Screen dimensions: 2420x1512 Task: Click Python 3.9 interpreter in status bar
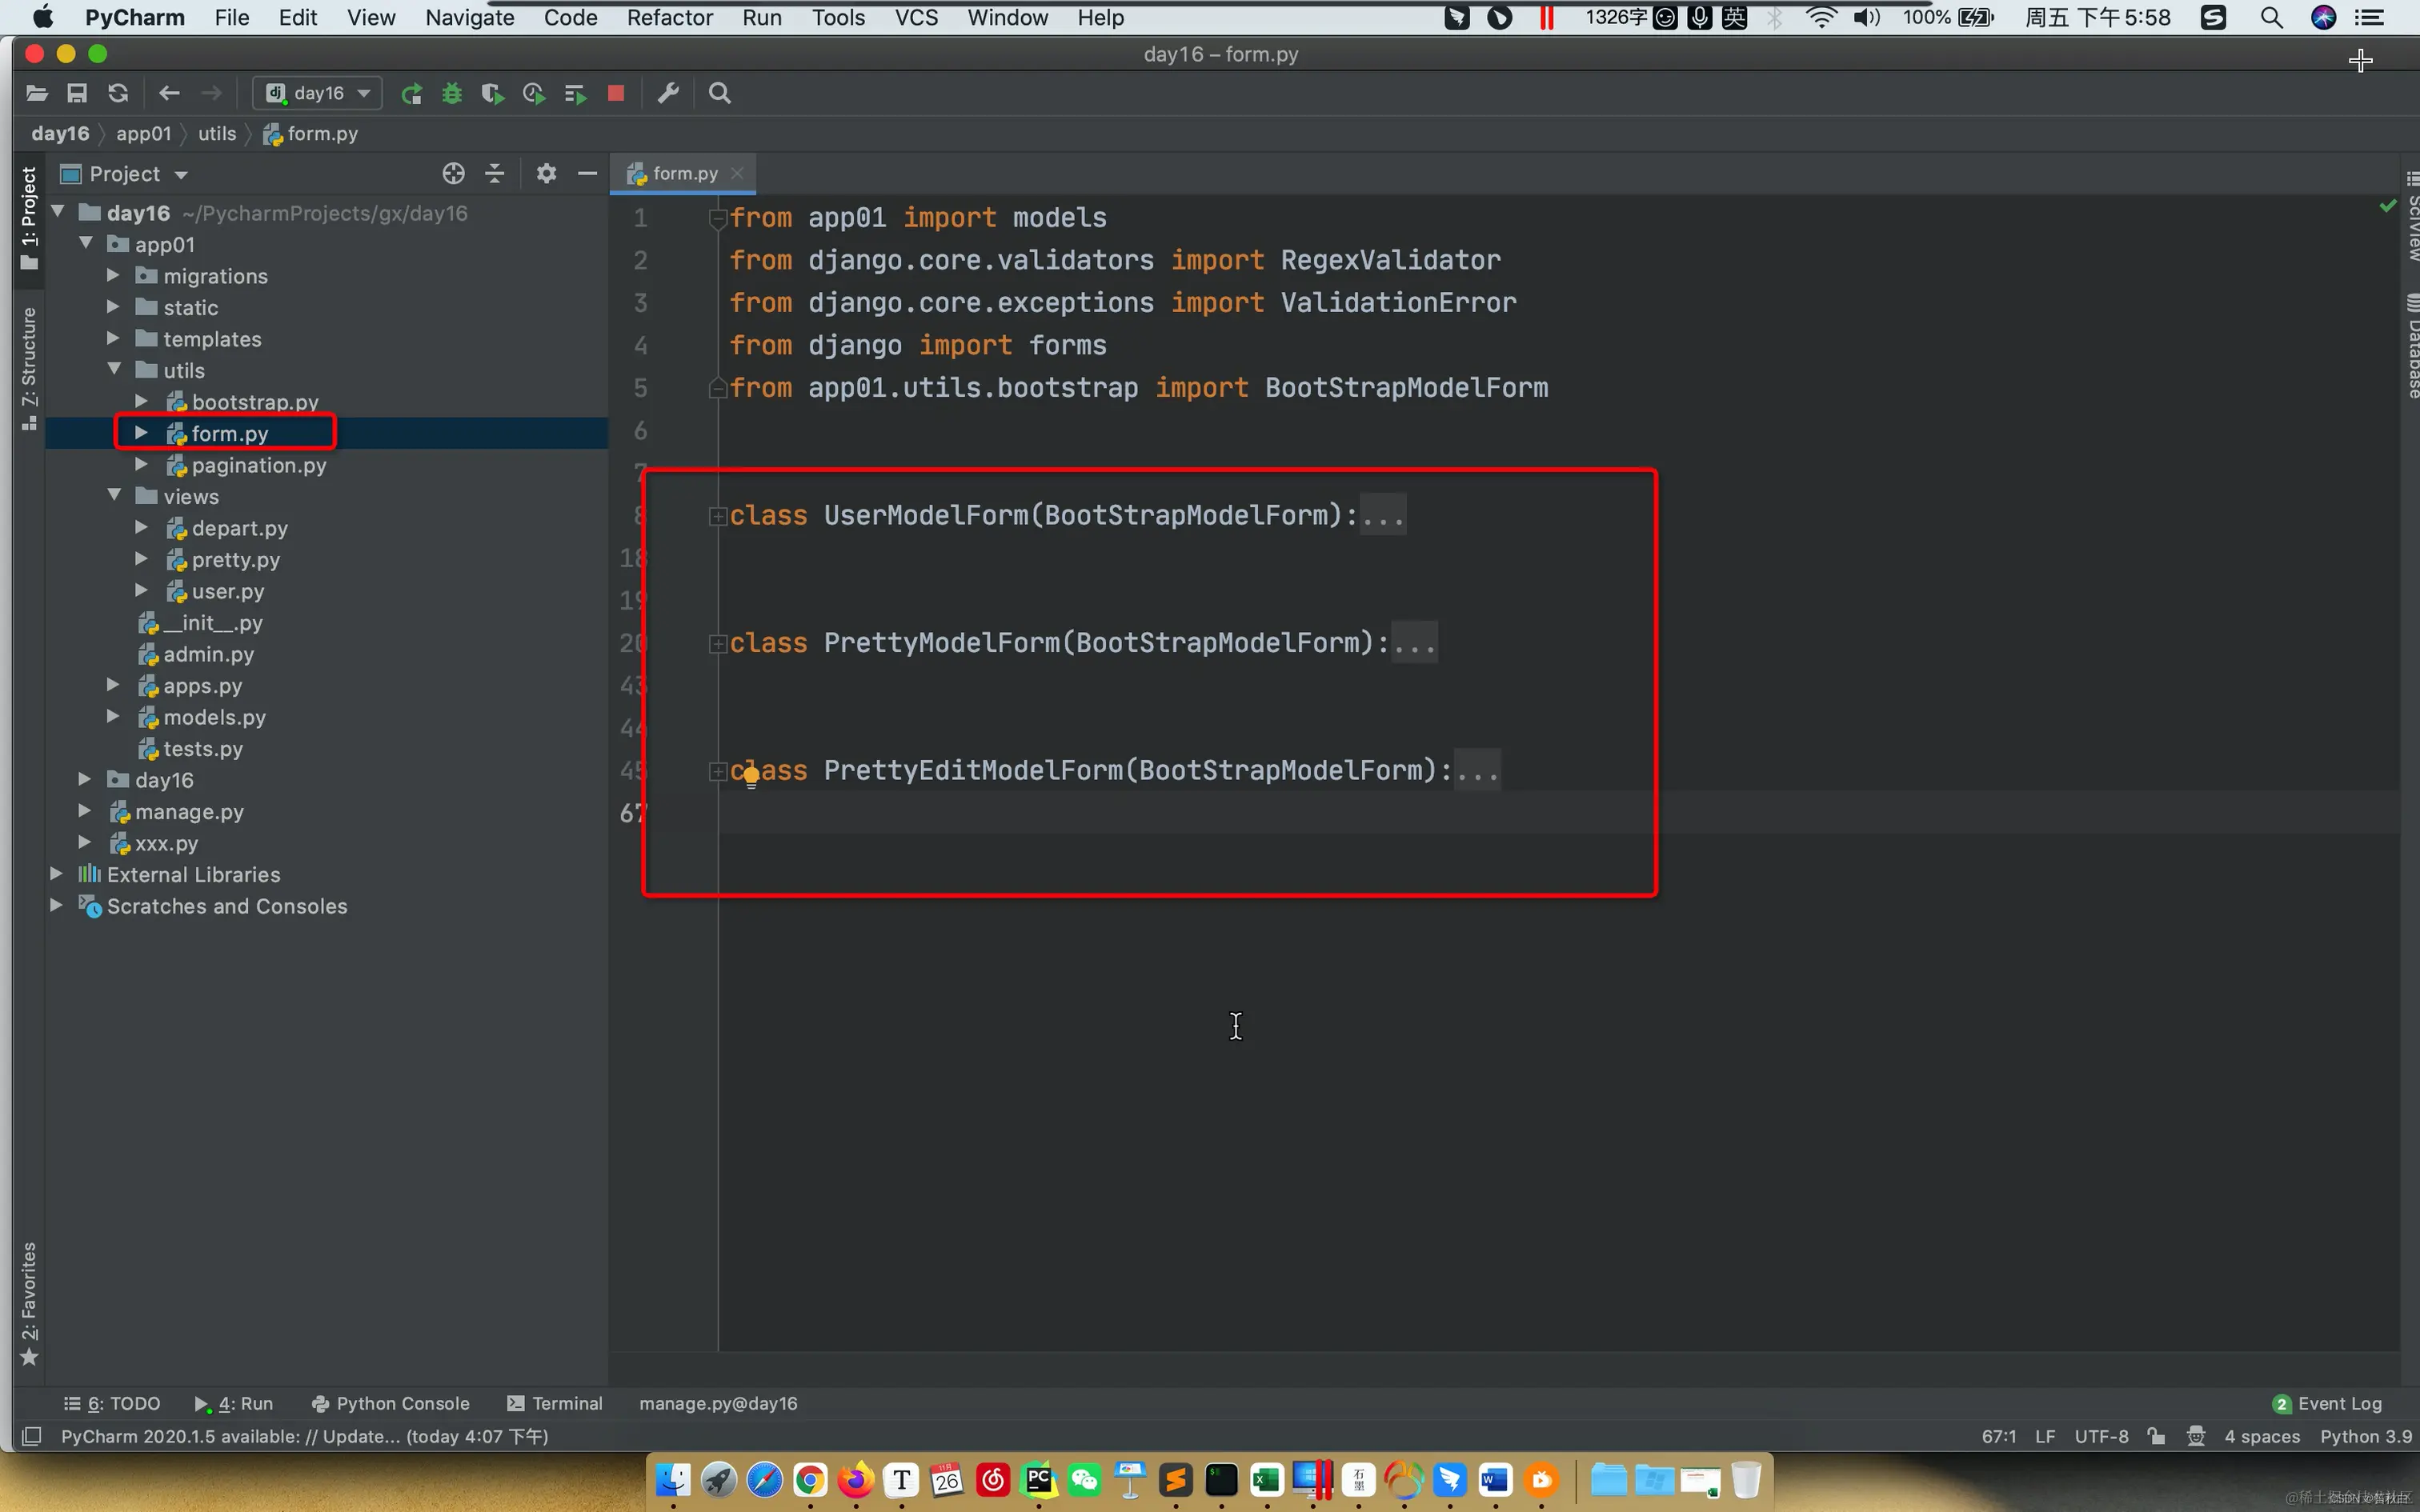(x=2365, y=1436)
